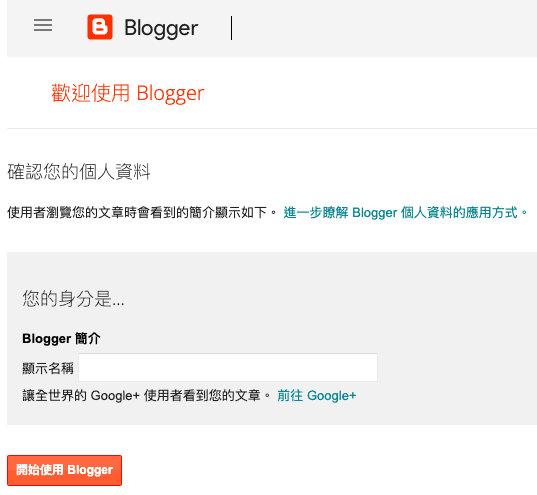Screen dimensions: 537x495
Task: Select the 歡迎使用 Blogger heading
Action: coord(128,93)
